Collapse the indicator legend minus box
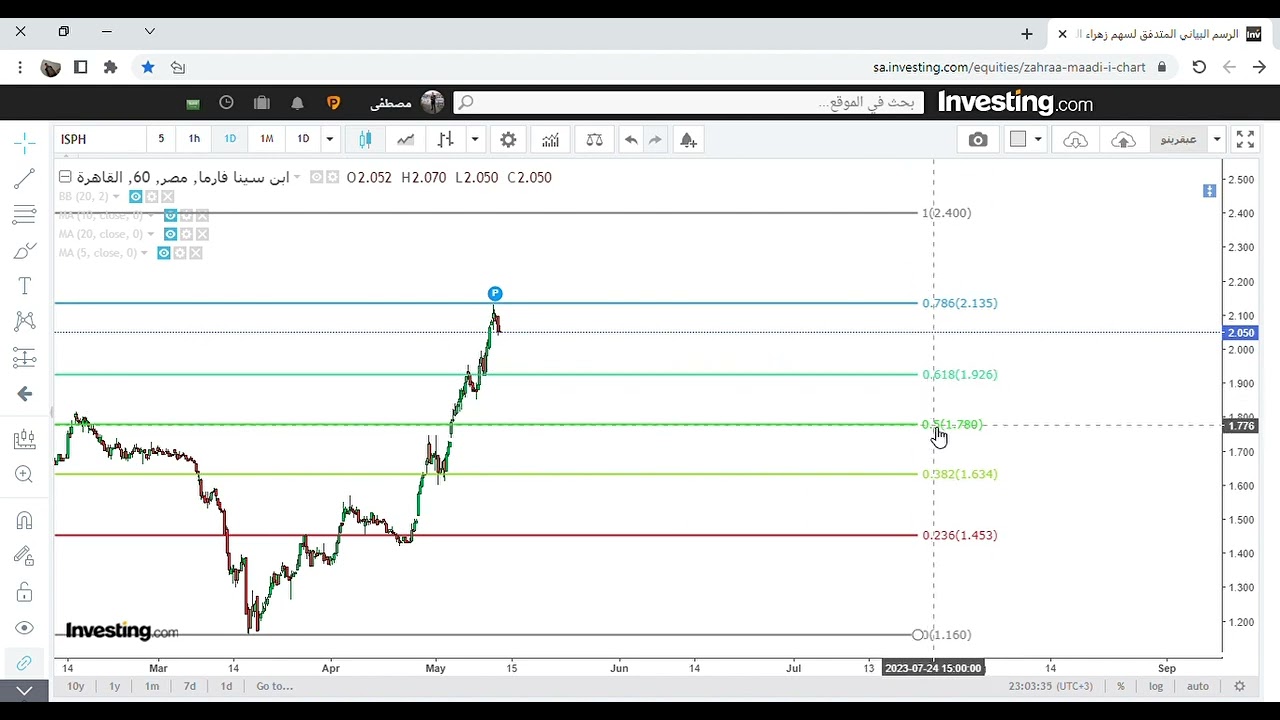This screenshot has width=1280, height=720. point(65,177)
